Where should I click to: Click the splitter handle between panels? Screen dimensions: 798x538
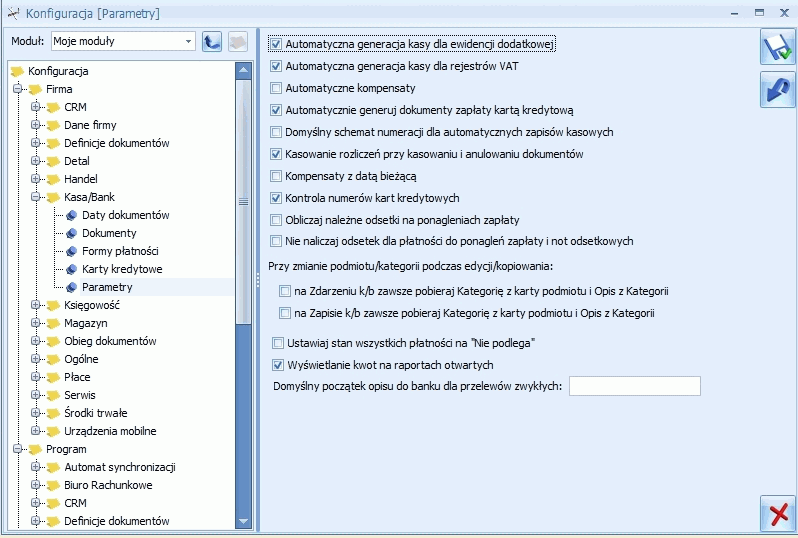(x=258, y=280)
